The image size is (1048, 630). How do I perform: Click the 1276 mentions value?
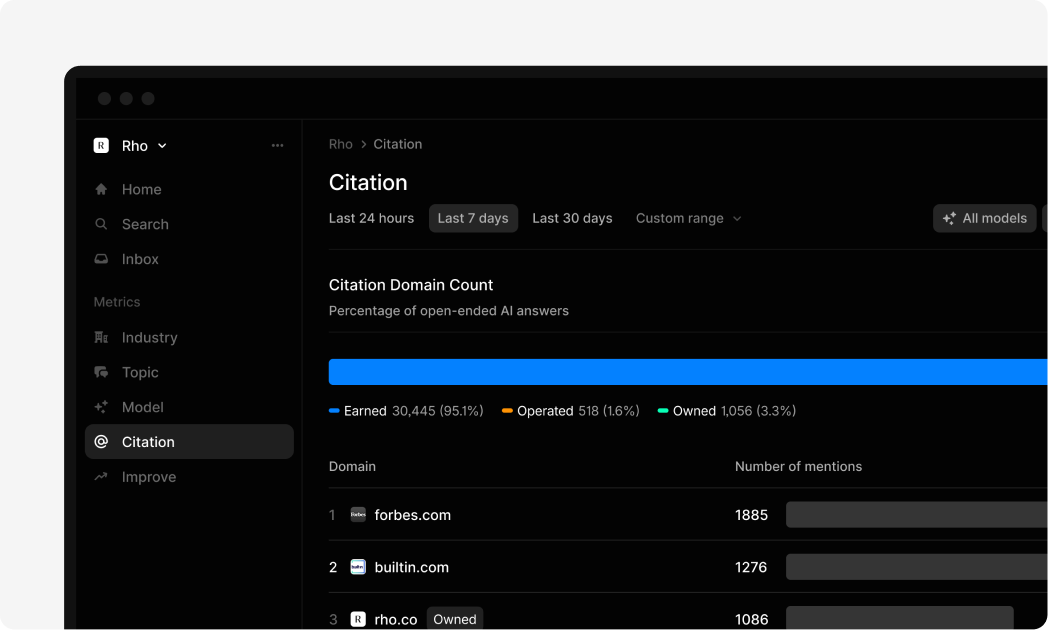coord(751,567)
